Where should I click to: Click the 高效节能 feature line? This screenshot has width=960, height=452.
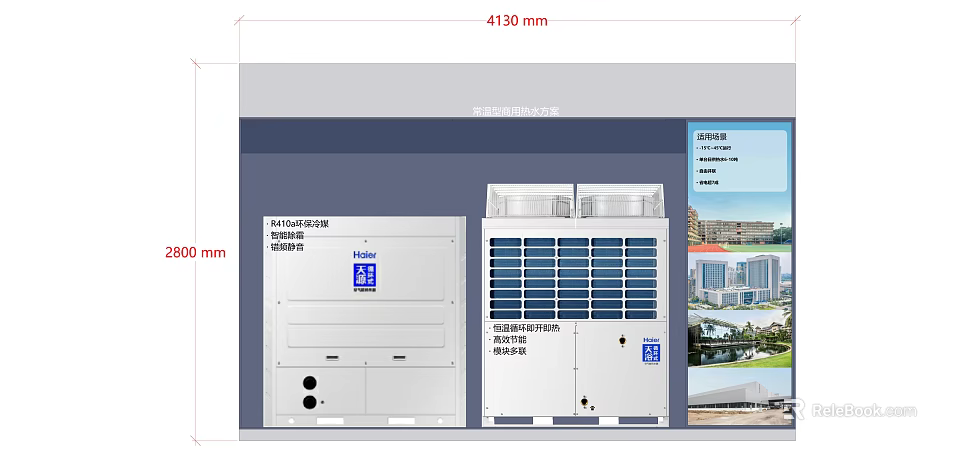pyautogui.click(x=509, y=339)
